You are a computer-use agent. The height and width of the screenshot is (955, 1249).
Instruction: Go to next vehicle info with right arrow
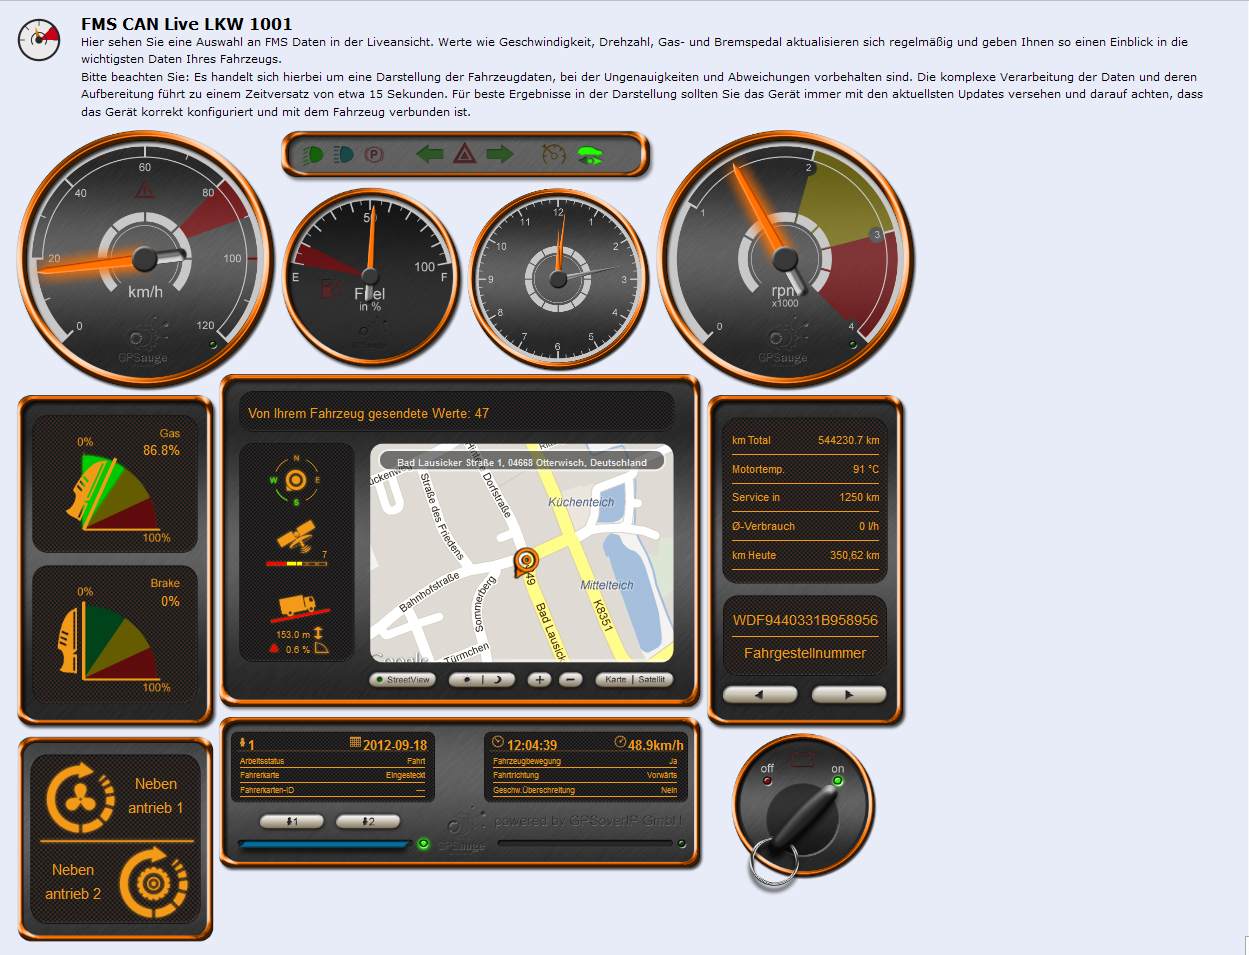click(x=849, y=694)
